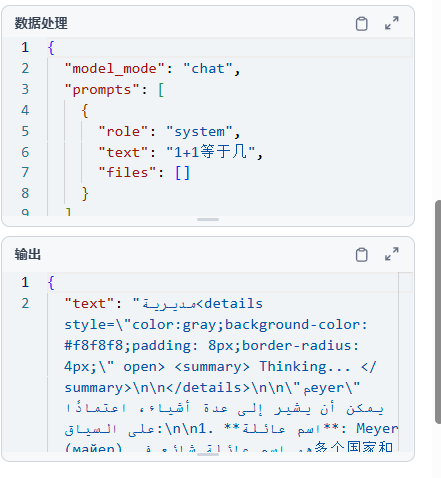Image resolution: width=441 pixels, height=478 pixels.
Task: Click the "chat" value in the code
Action: [x=208, y=69]
